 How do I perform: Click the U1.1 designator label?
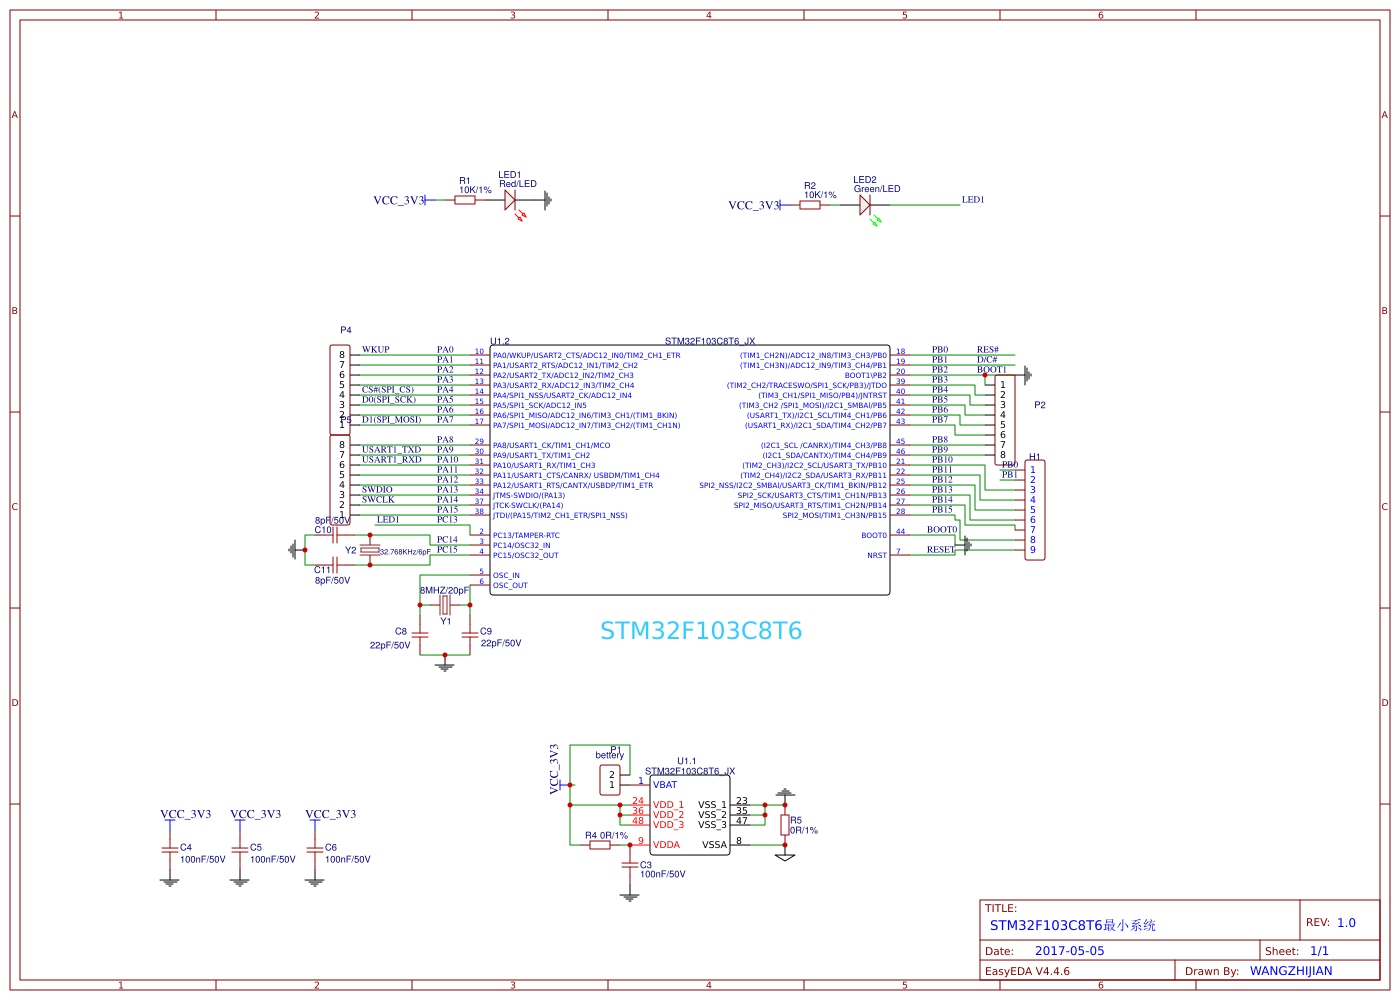coord(687,761)
